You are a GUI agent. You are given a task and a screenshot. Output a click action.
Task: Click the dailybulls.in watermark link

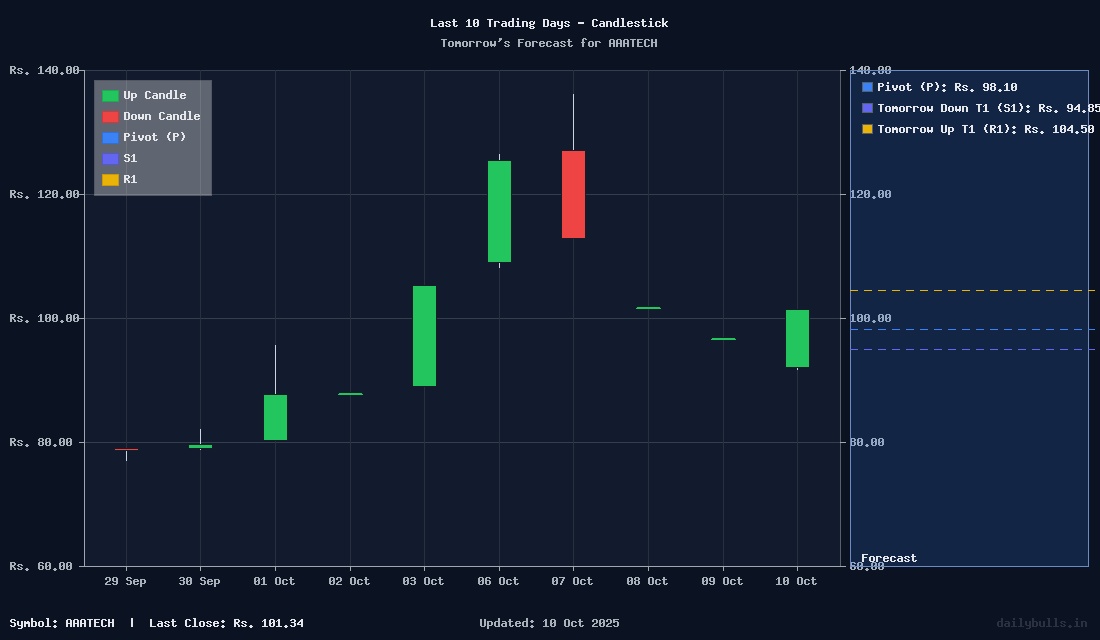[x=1041, y=623]
